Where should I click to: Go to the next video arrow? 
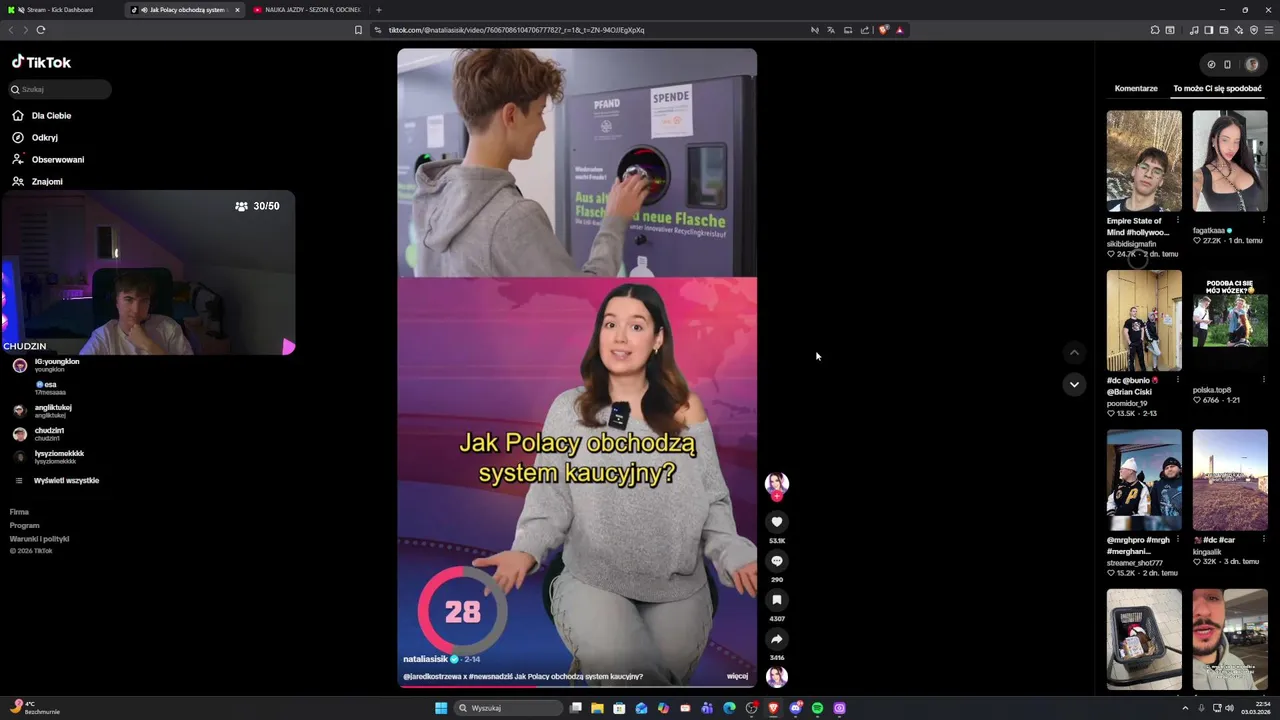click(1074, 384)
